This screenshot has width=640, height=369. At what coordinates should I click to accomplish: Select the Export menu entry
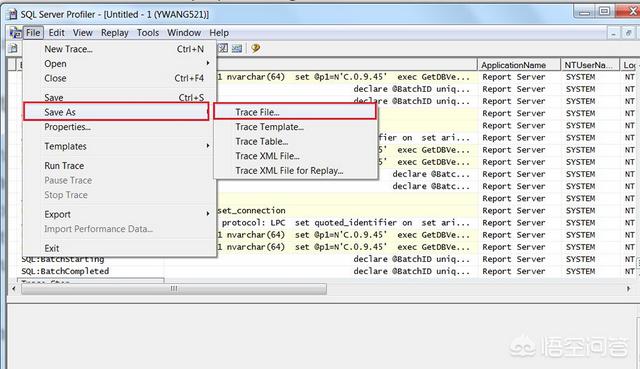click(120, 214)
